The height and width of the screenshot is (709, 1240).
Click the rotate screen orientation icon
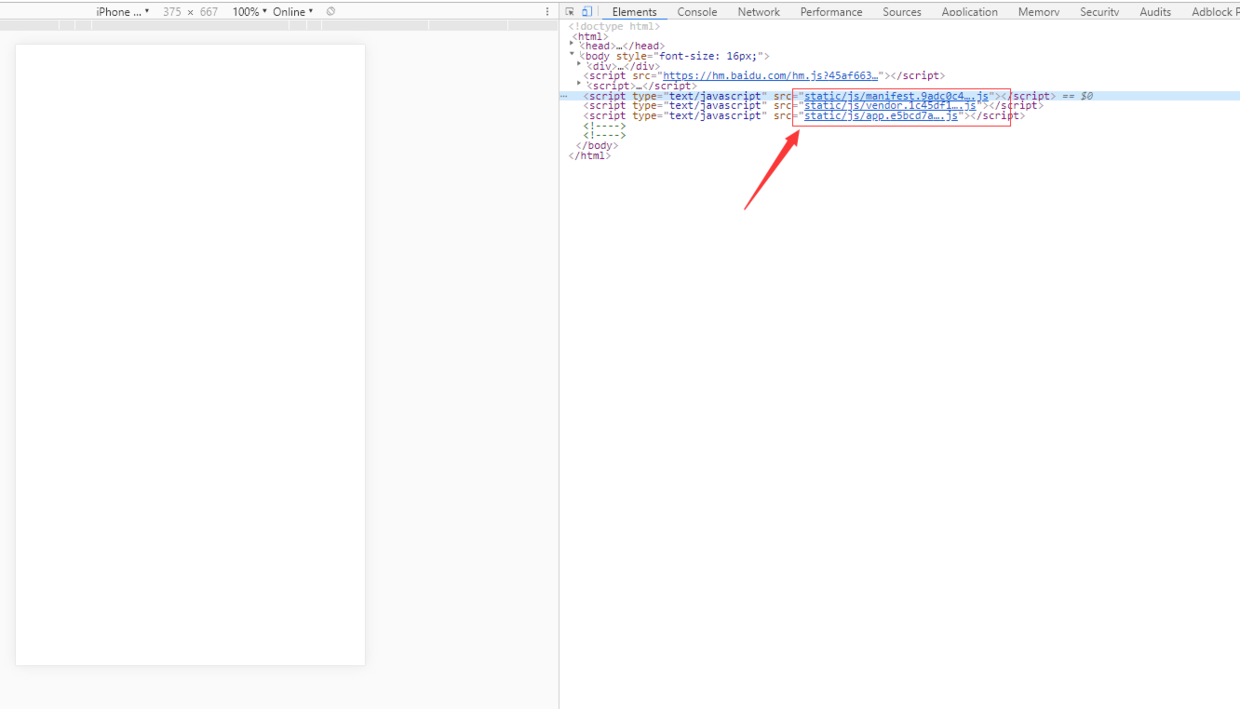[331, 12]
